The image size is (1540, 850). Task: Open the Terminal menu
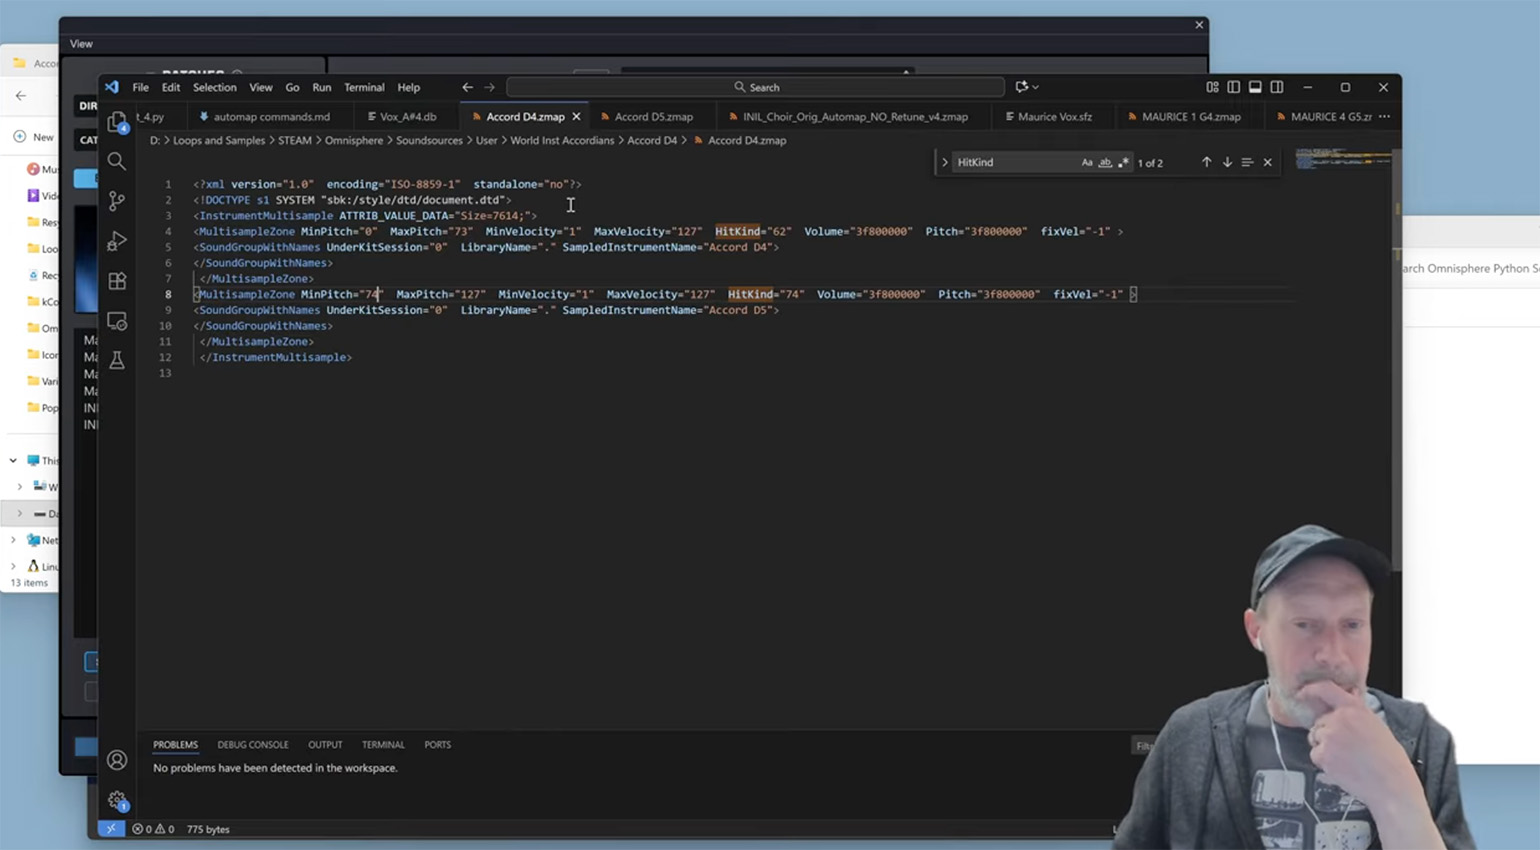pyautogui.click(x=364, y=87)
